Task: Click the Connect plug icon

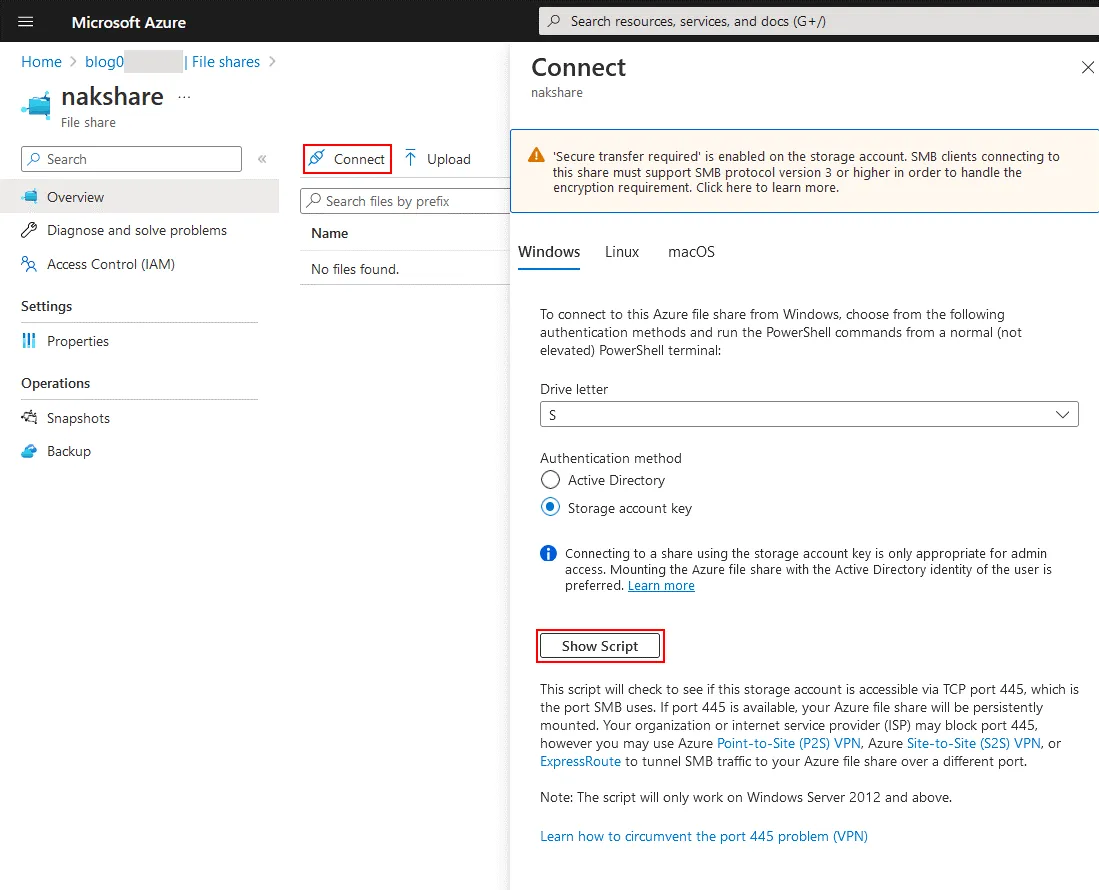Action: [317, 158]
